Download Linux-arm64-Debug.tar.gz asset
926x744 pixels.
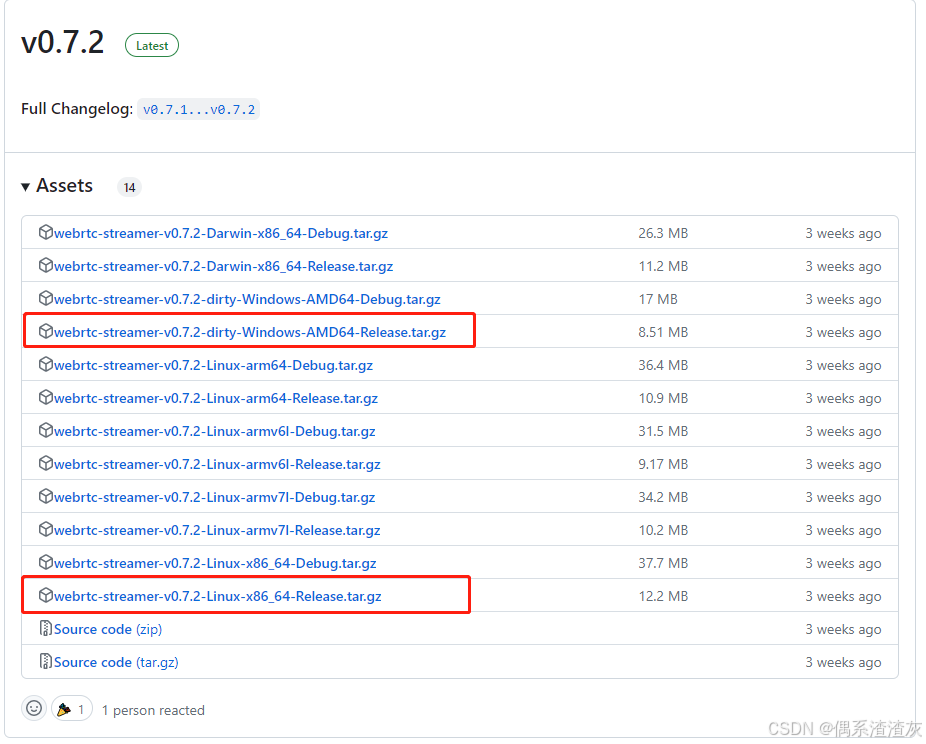point(213,366)
